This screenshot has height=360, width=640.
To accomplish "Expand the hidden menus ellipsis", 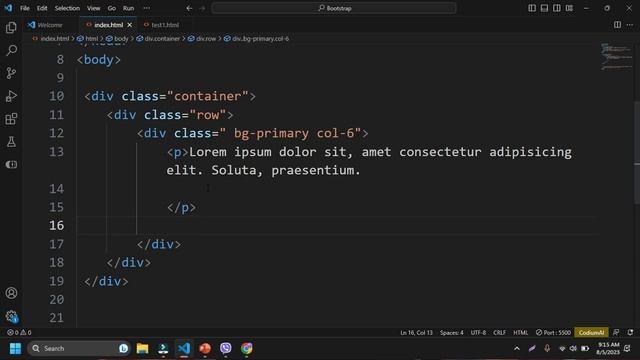I will [x=147, y=8].
